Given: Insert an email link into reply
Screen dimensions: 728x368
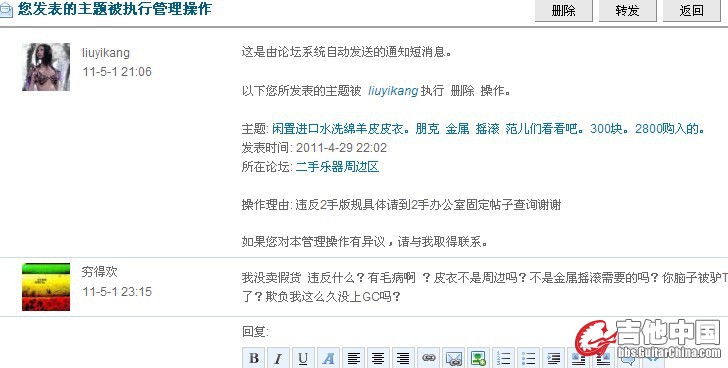Looking at the screenshot, I should [x=453, y=358].
